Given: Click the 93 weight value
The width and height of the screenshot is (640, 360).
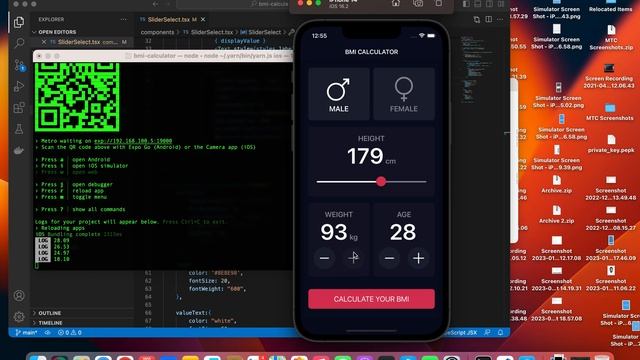Looking at the screenshot, I should coord(334,232).
